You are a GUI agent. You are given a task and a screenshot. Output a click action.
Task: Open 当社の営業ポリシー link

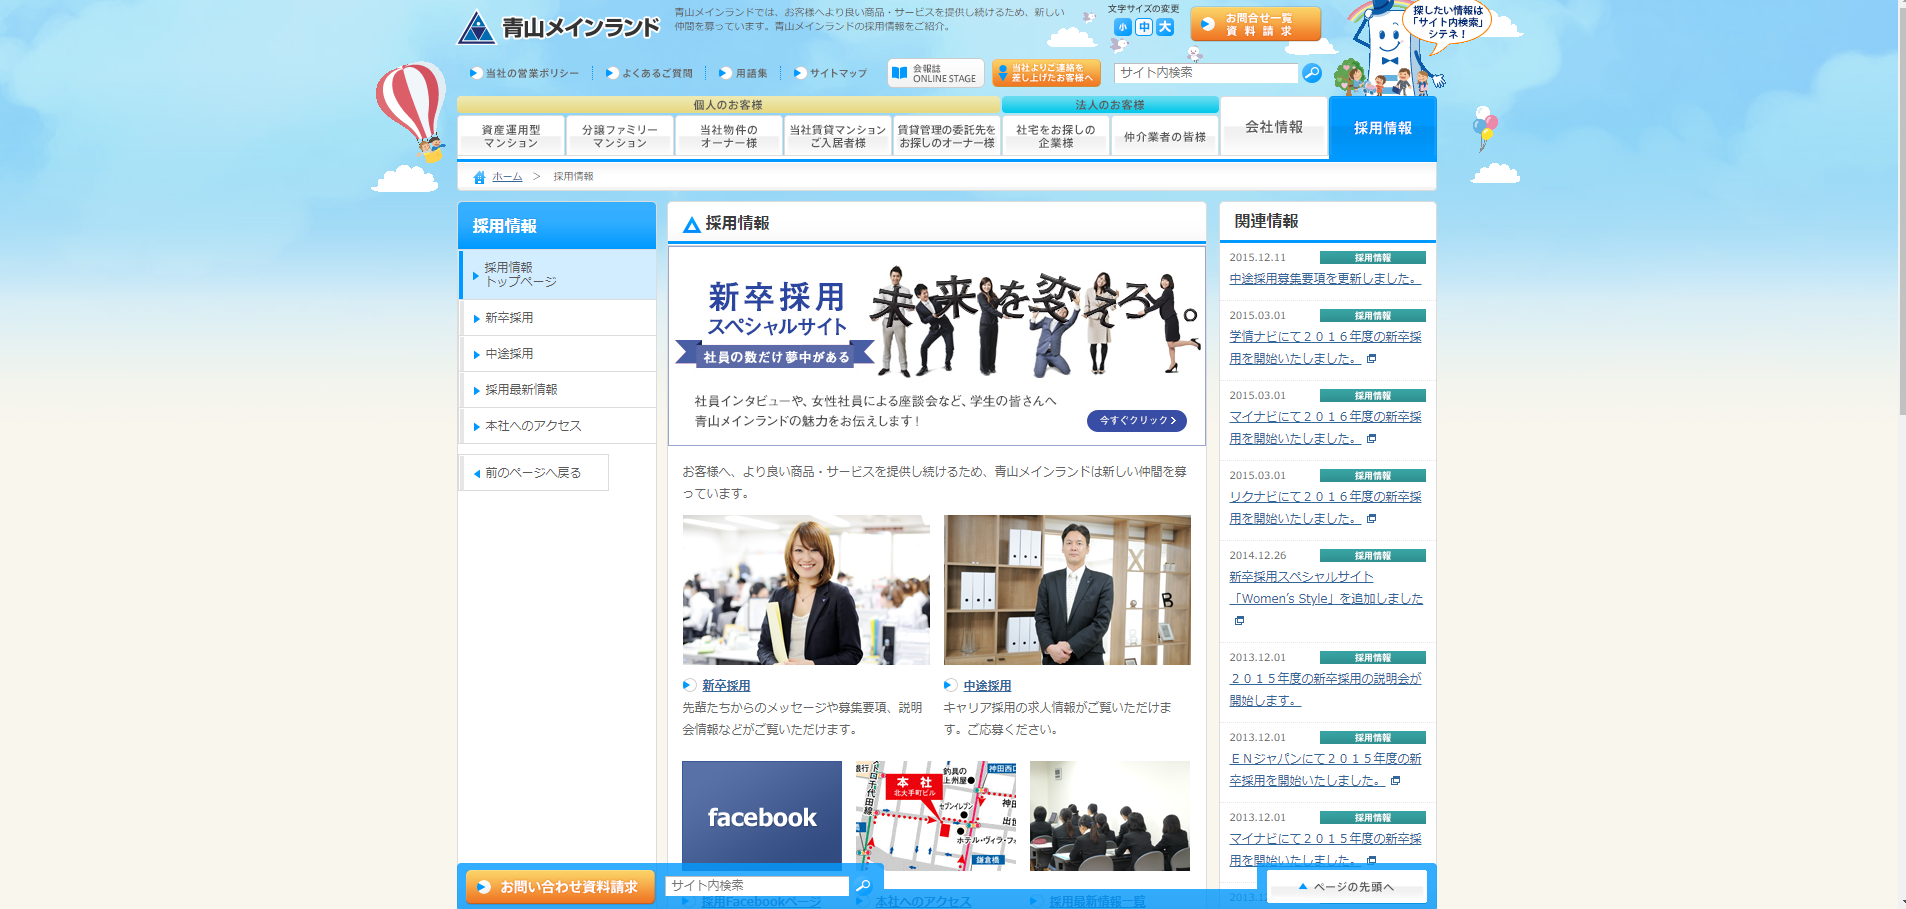click(x=524, y=73)
